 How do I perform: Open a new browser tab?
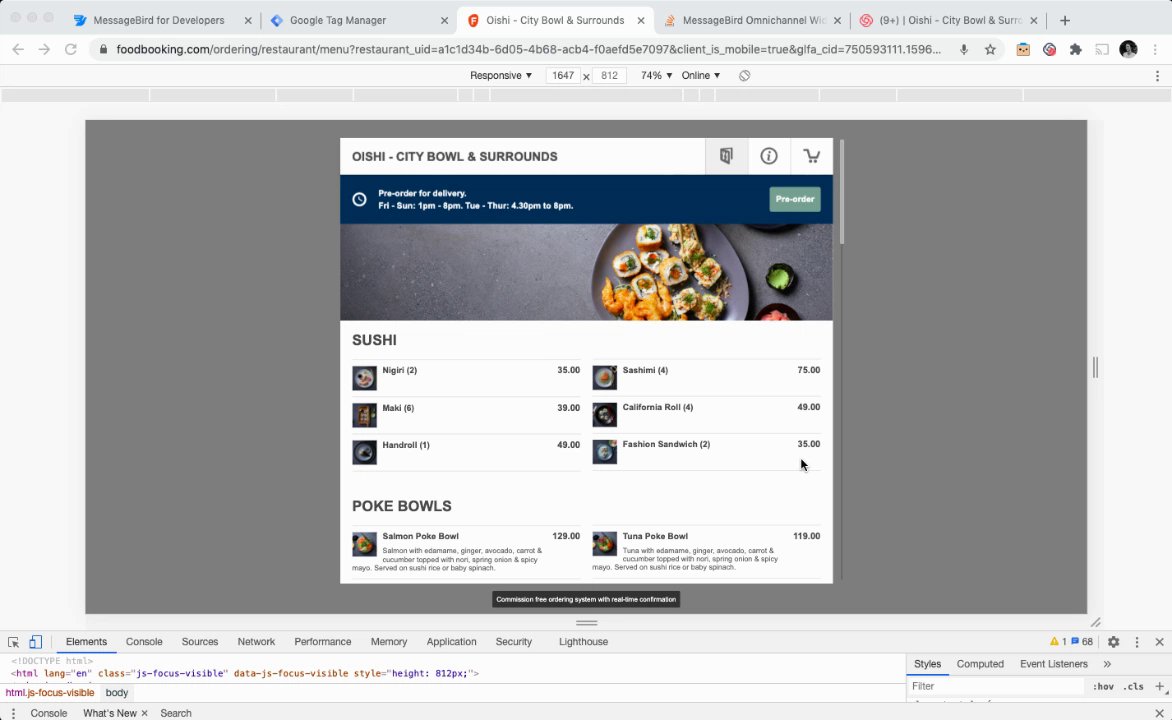pyautogui.click(x=1064, y=20)
